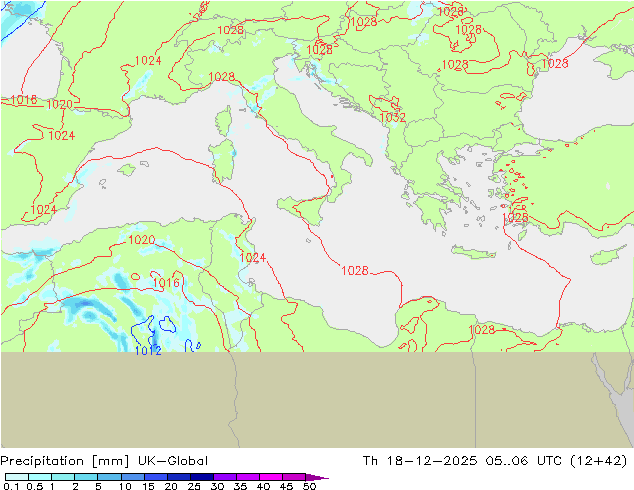
Task: Click legend value label '10'
Action: coord(125,486)
